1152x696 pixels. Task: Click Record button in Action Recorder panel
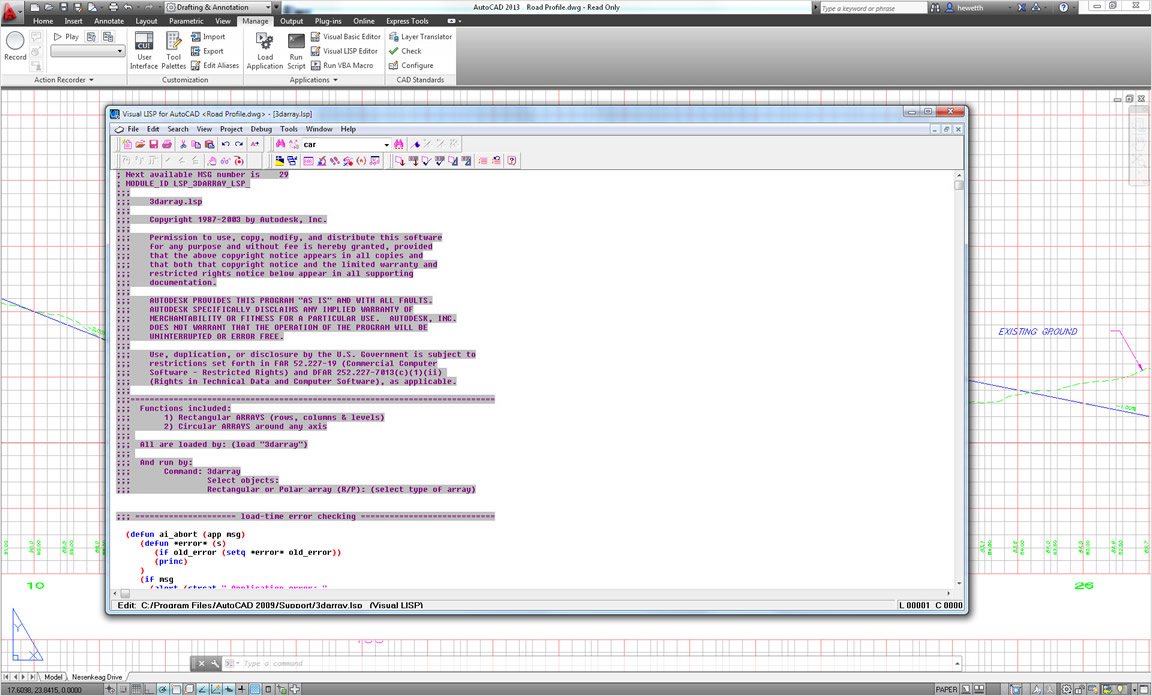15,46
